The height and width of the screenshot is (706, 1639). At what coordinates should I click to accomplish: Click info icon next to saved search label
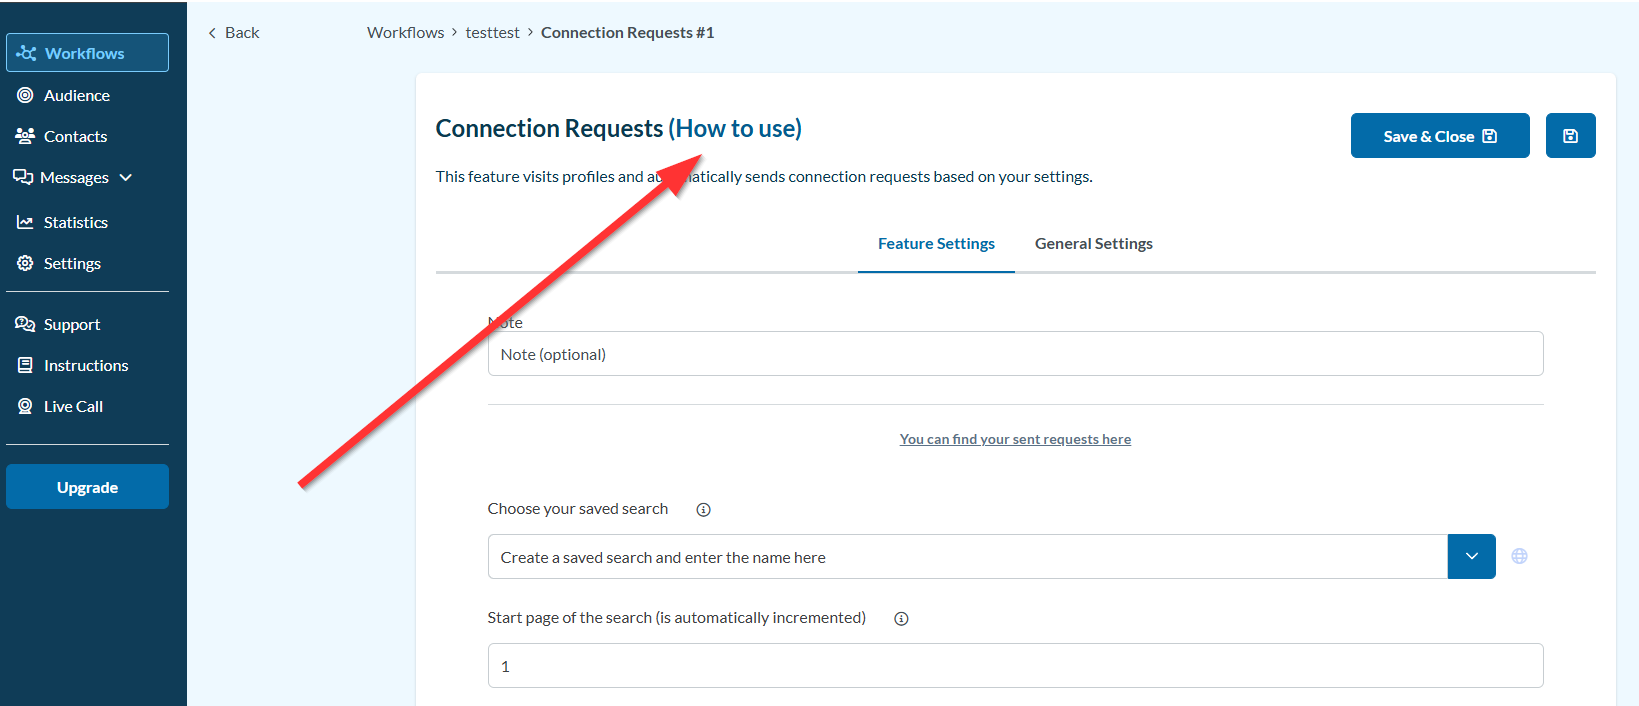point(703,510)
